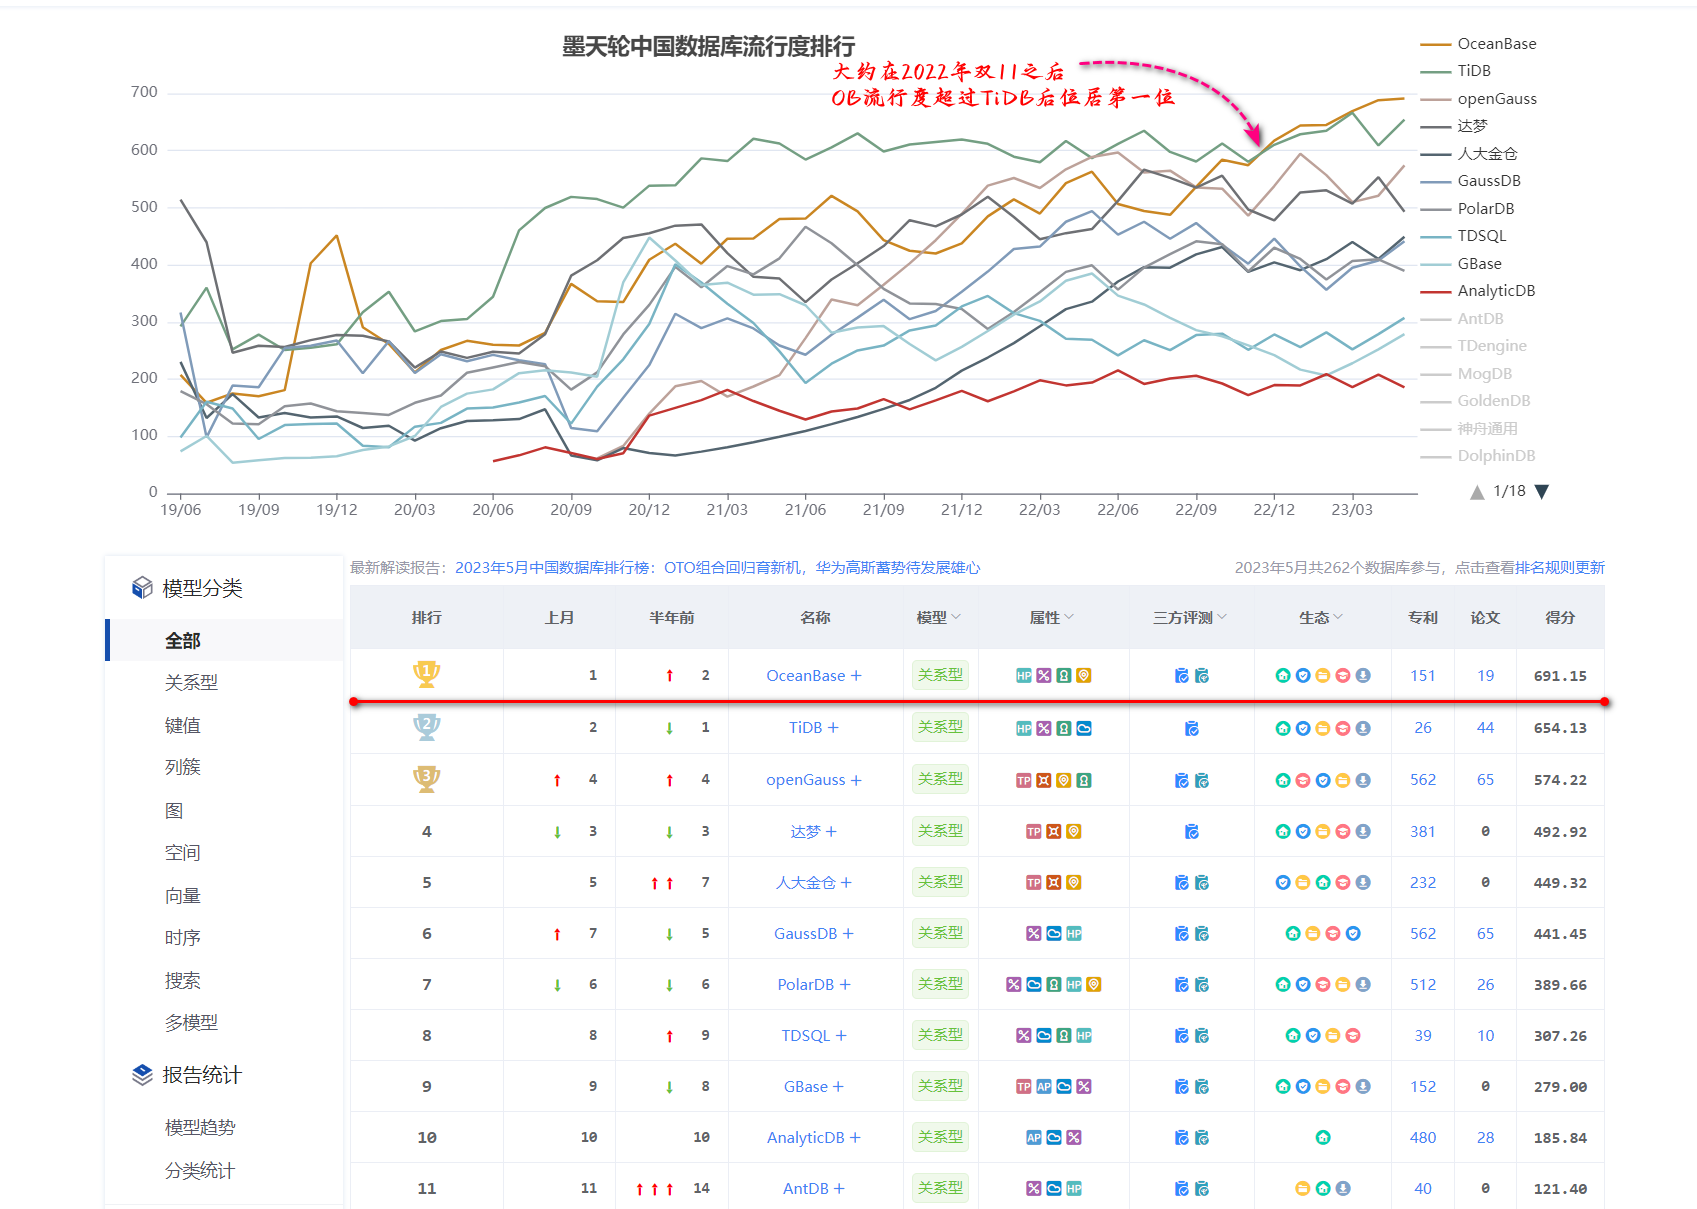Screen dimensions: 1697x1209
Task: Click the second evaluation clipboard icon in OceanBase row
Action: pyautogui.click(x=1202, y=676)
